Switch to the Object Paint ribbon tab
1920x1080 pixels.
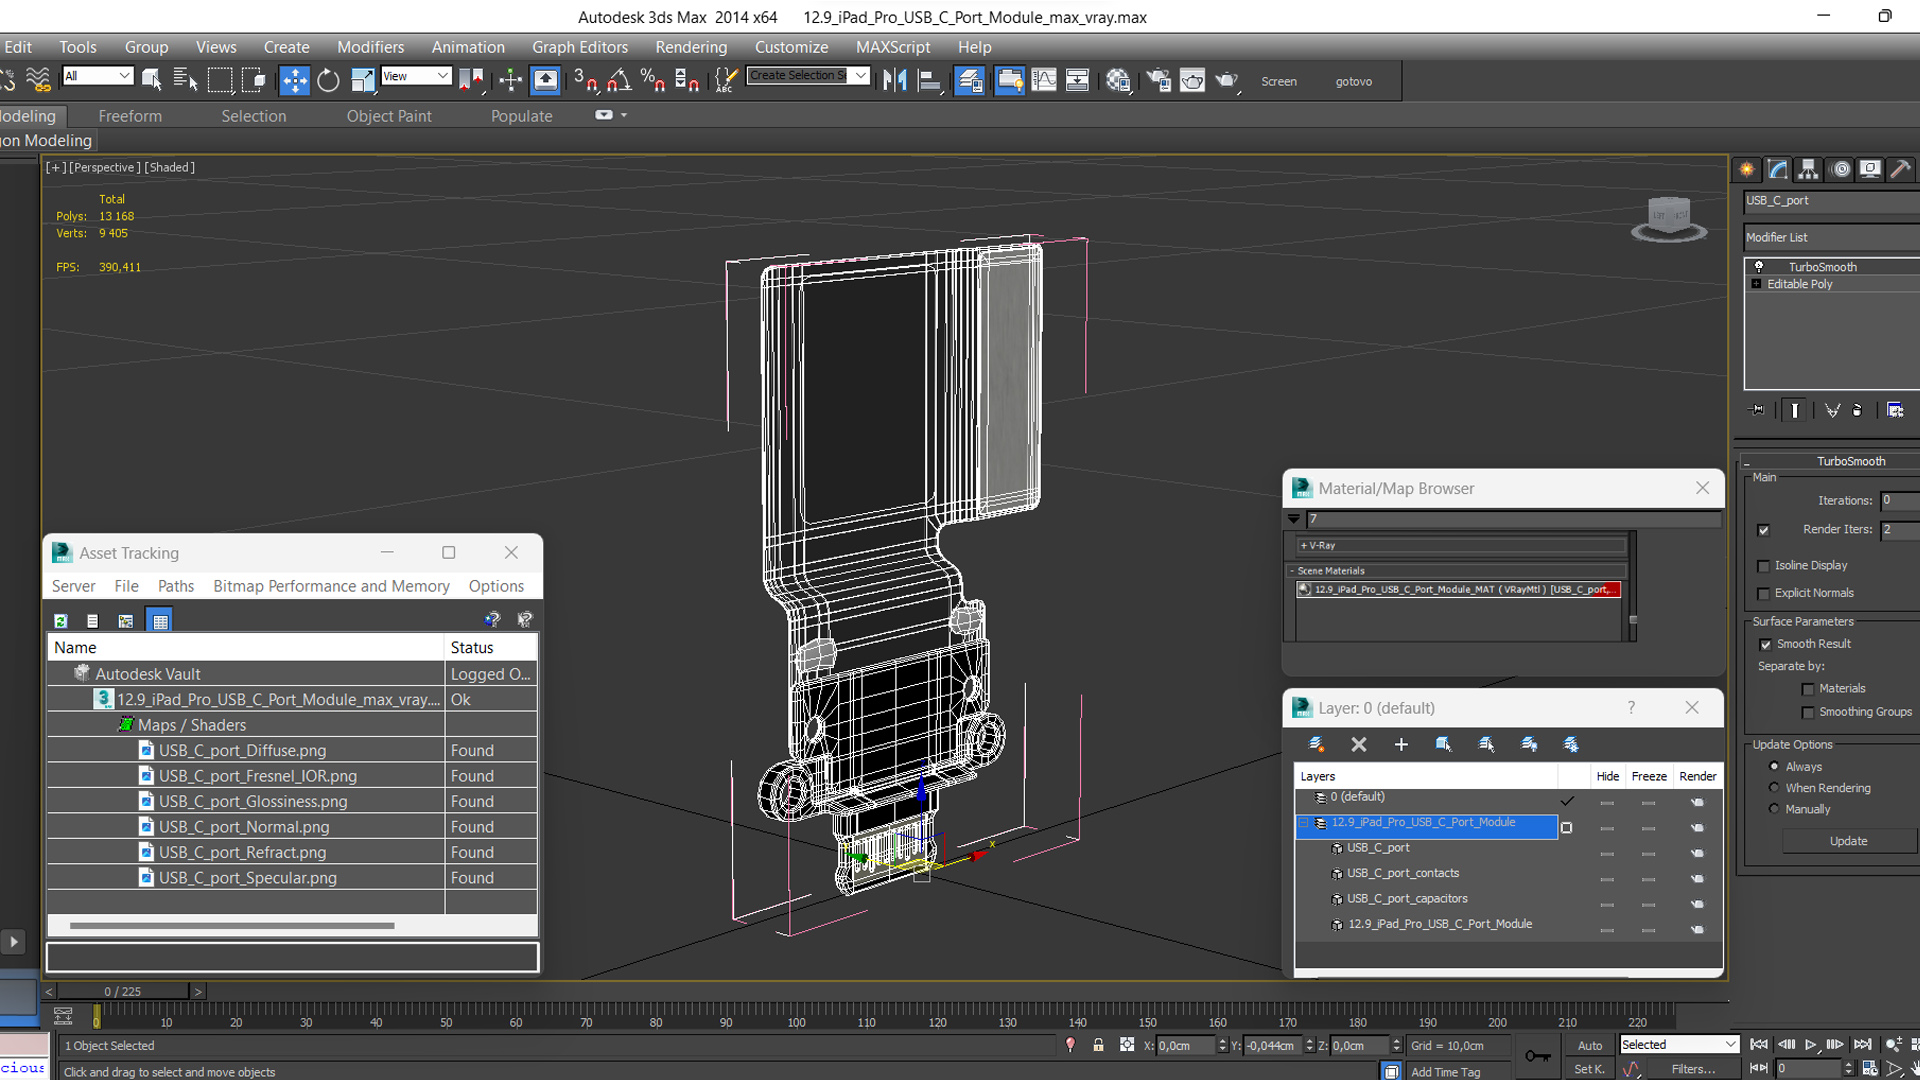389,116
